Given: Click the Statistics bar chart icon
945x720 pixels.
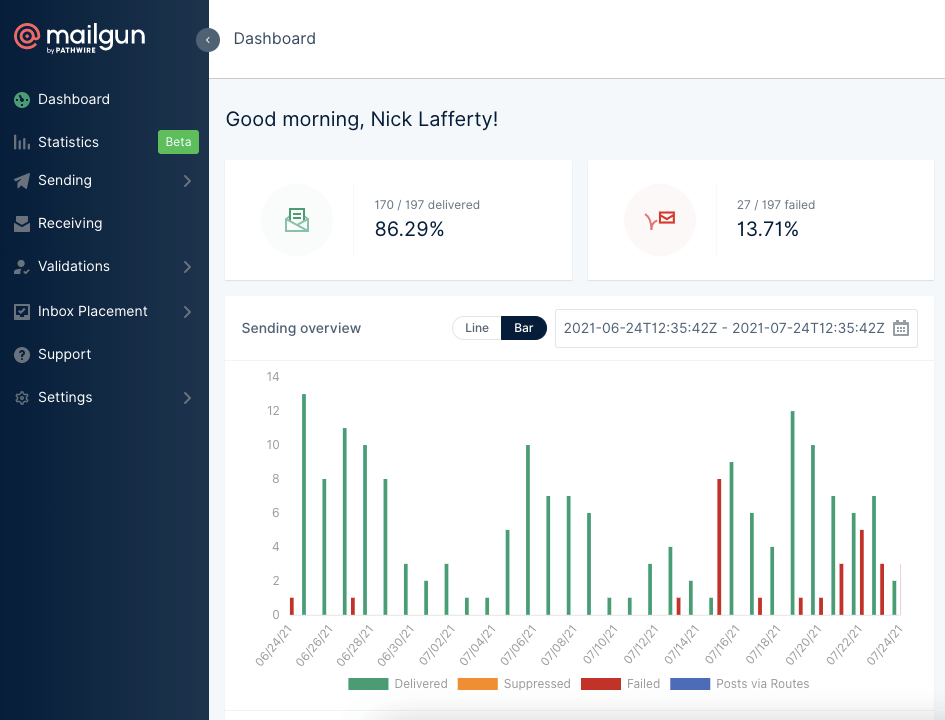Looking at the screenshot, I should pos(21,141).
